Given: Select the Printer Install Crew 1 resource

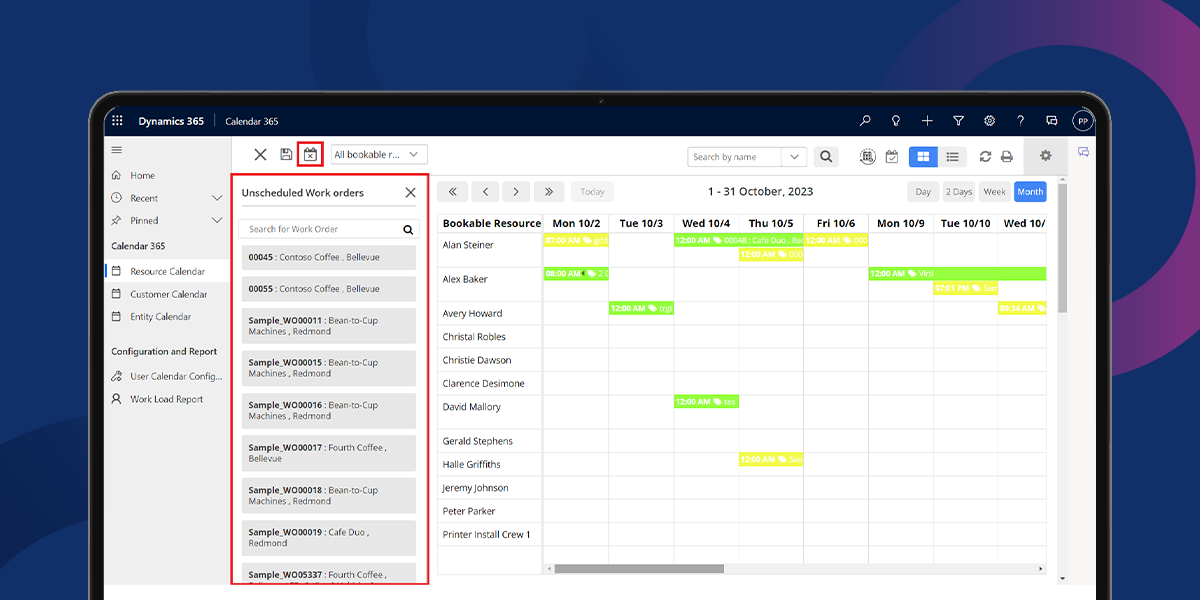Looking at the screenshot, I should pyautogui.click(x=487, y=534).
